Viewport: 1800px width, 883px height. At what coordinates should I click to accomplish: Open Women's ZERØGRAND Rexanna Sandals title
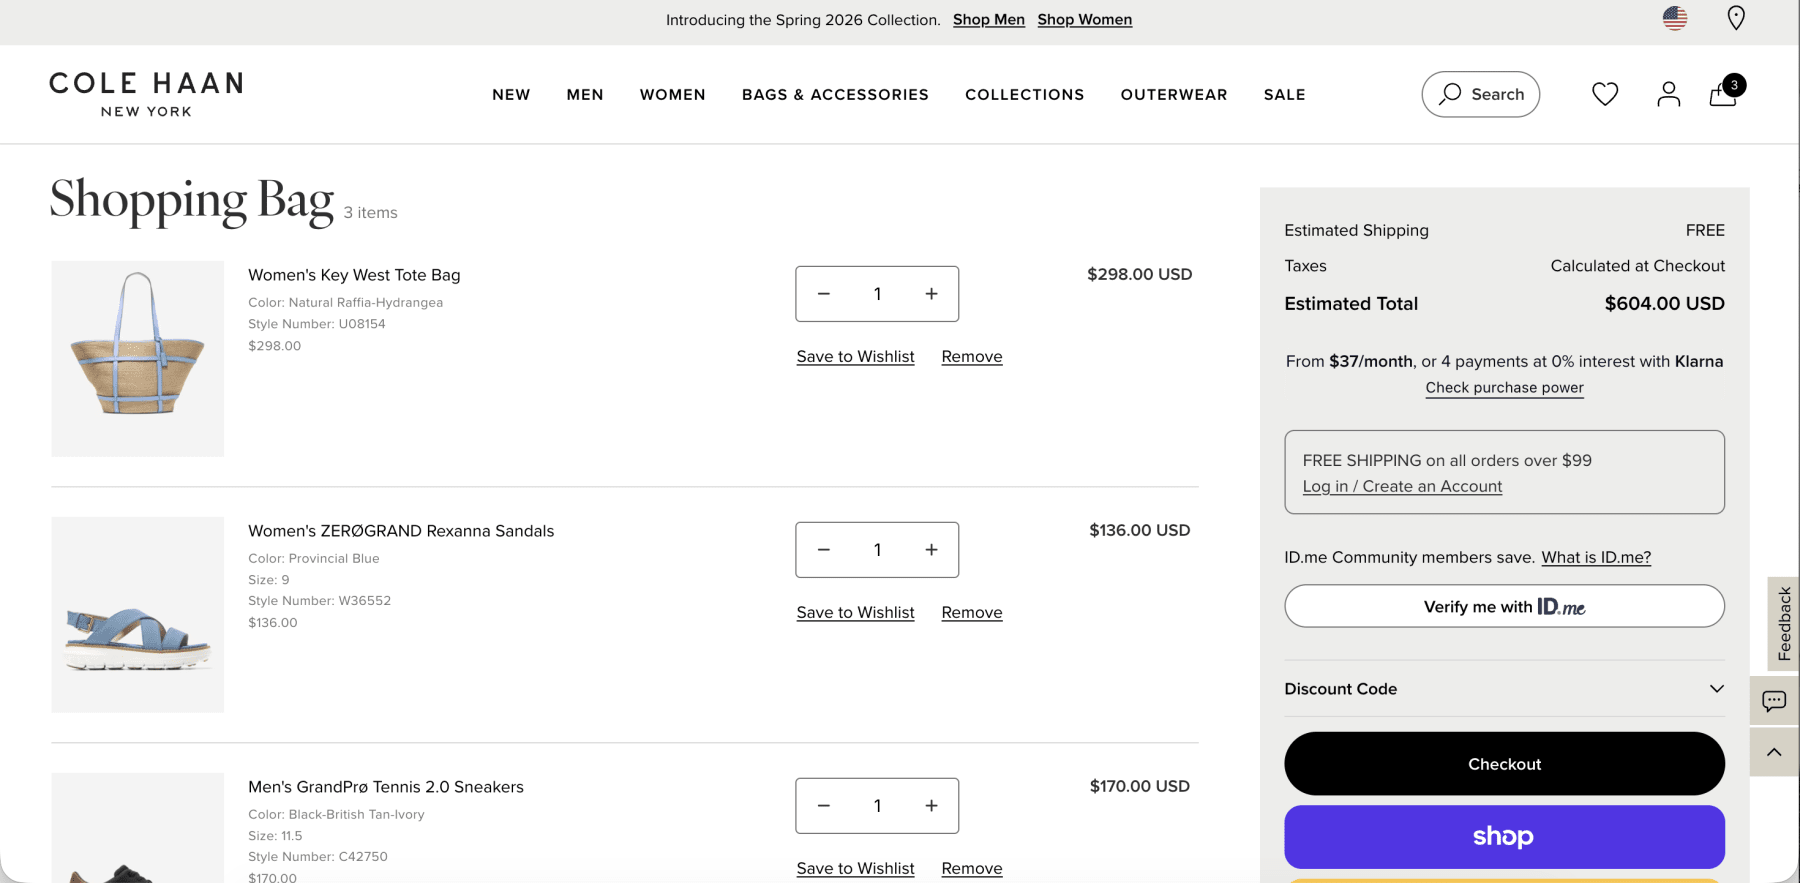pos(401,531)
